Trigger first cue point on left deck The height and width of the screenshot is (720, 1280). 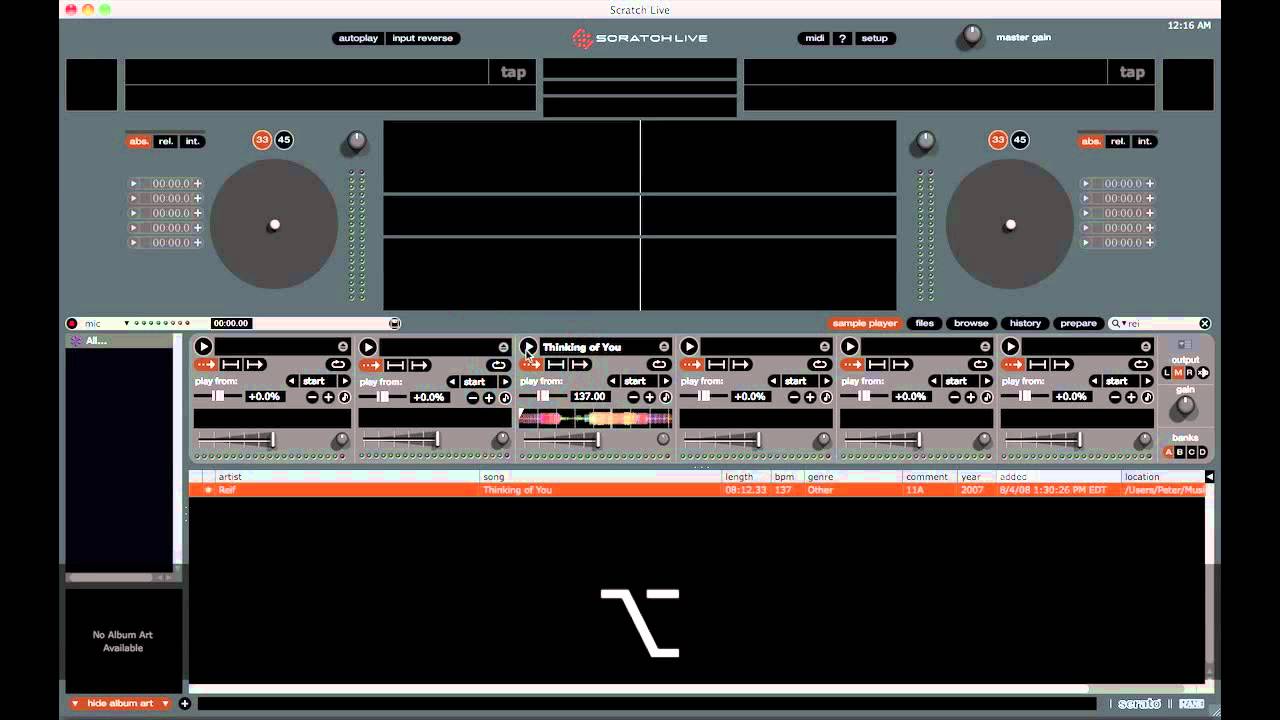click(134, 184)
